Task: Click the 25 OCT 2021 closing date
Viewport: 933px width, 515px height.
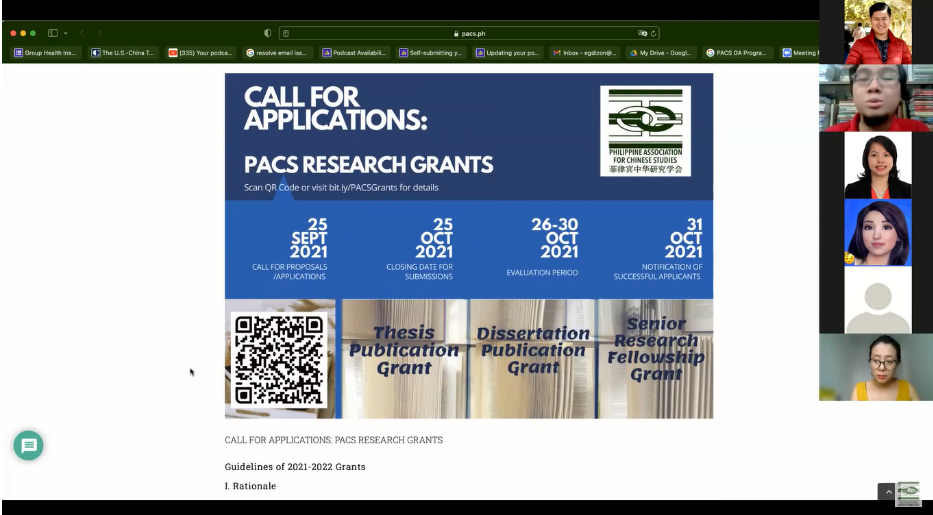Action: pos(434,238)
